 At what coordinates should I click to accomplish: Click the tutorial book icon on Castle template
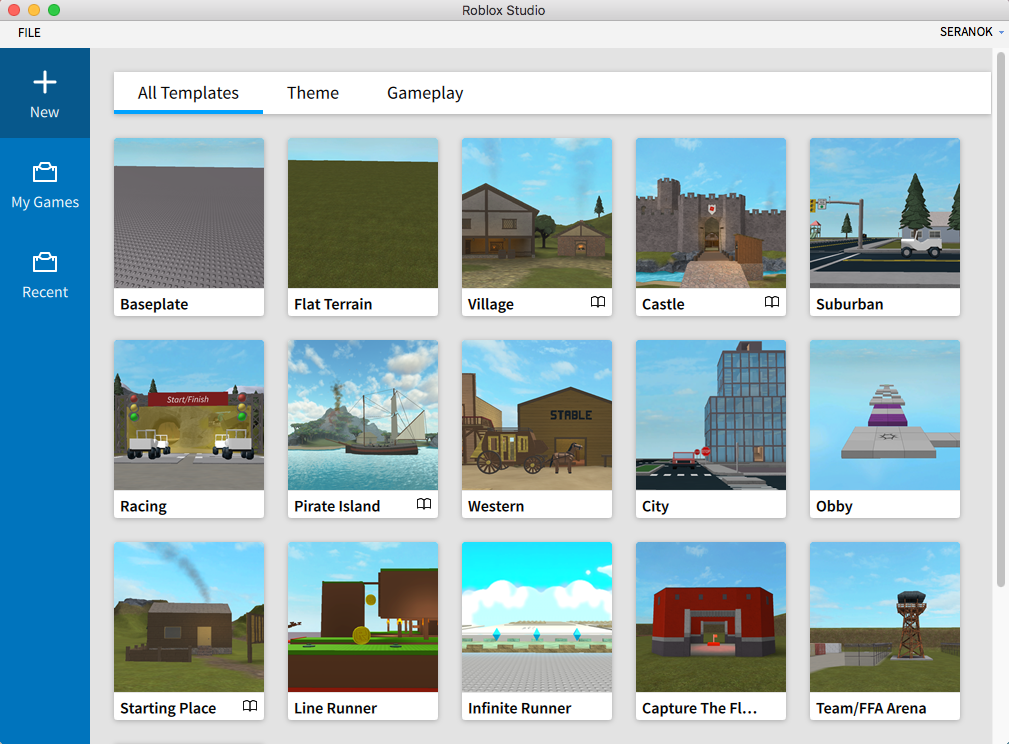tap(772, 302)
